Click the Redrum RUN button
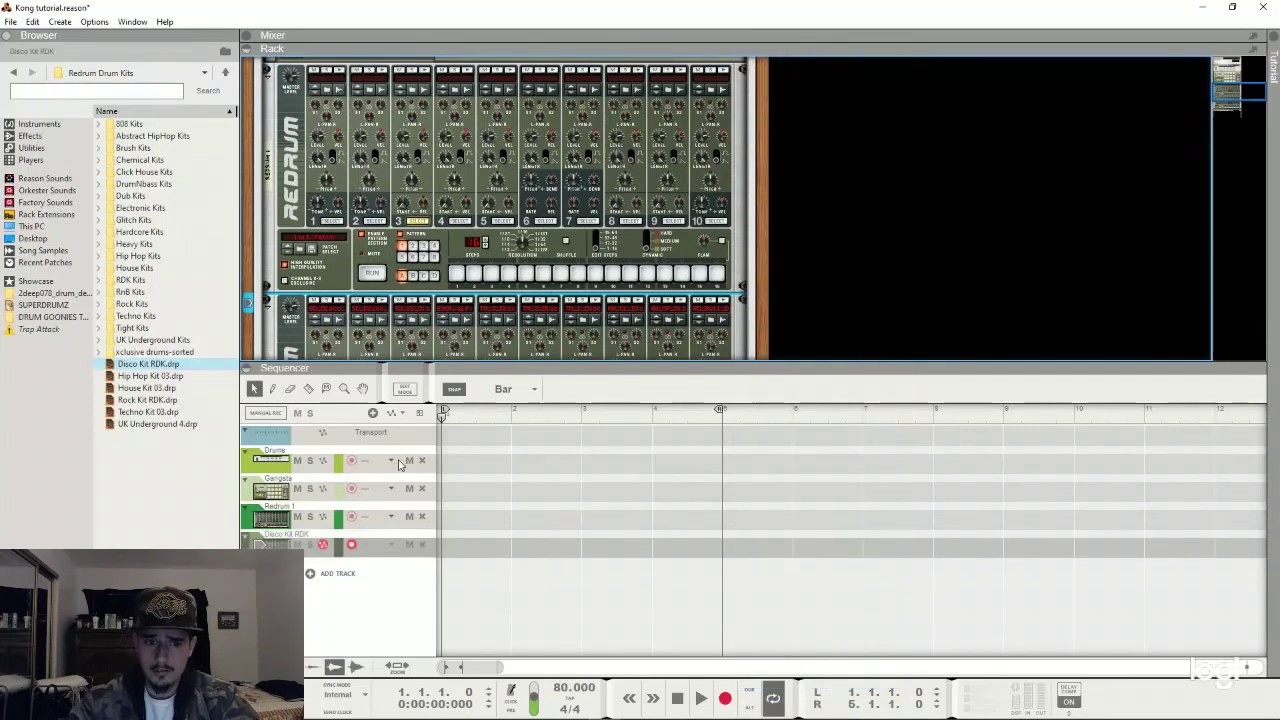The height and width of the screenshot is (720, 1280). click(372, 273)
